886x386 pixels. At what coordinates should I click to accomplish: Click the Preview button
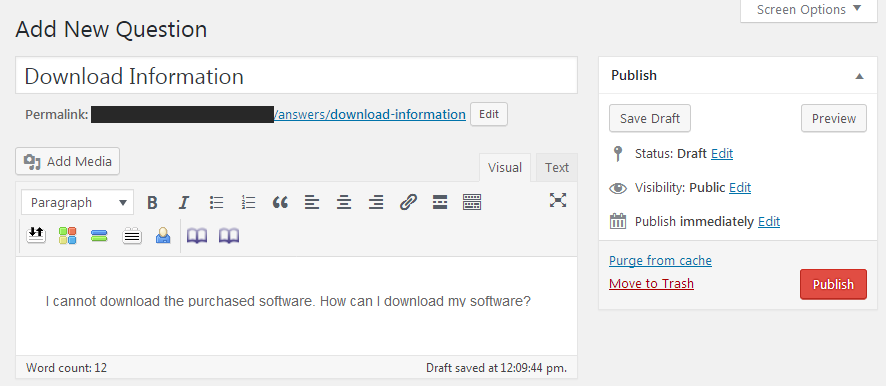833,119
